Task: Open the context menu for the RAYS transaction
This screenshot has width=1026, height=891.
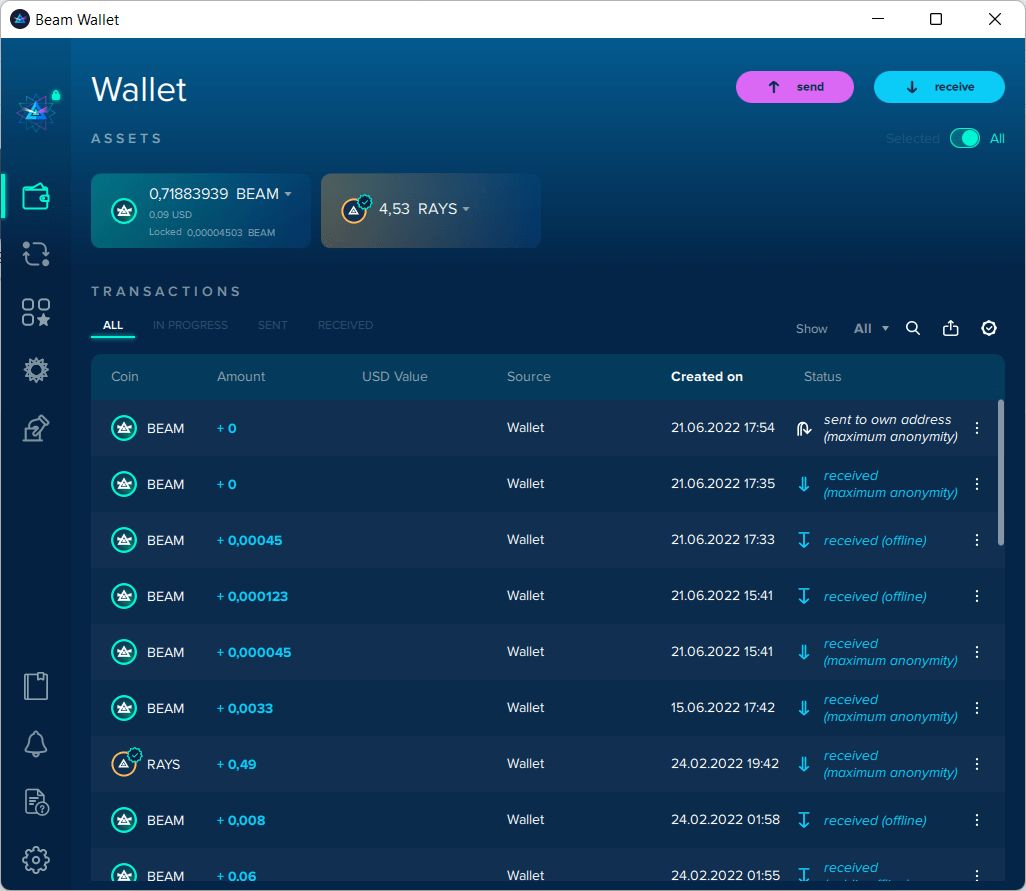Action: [977, 763]
